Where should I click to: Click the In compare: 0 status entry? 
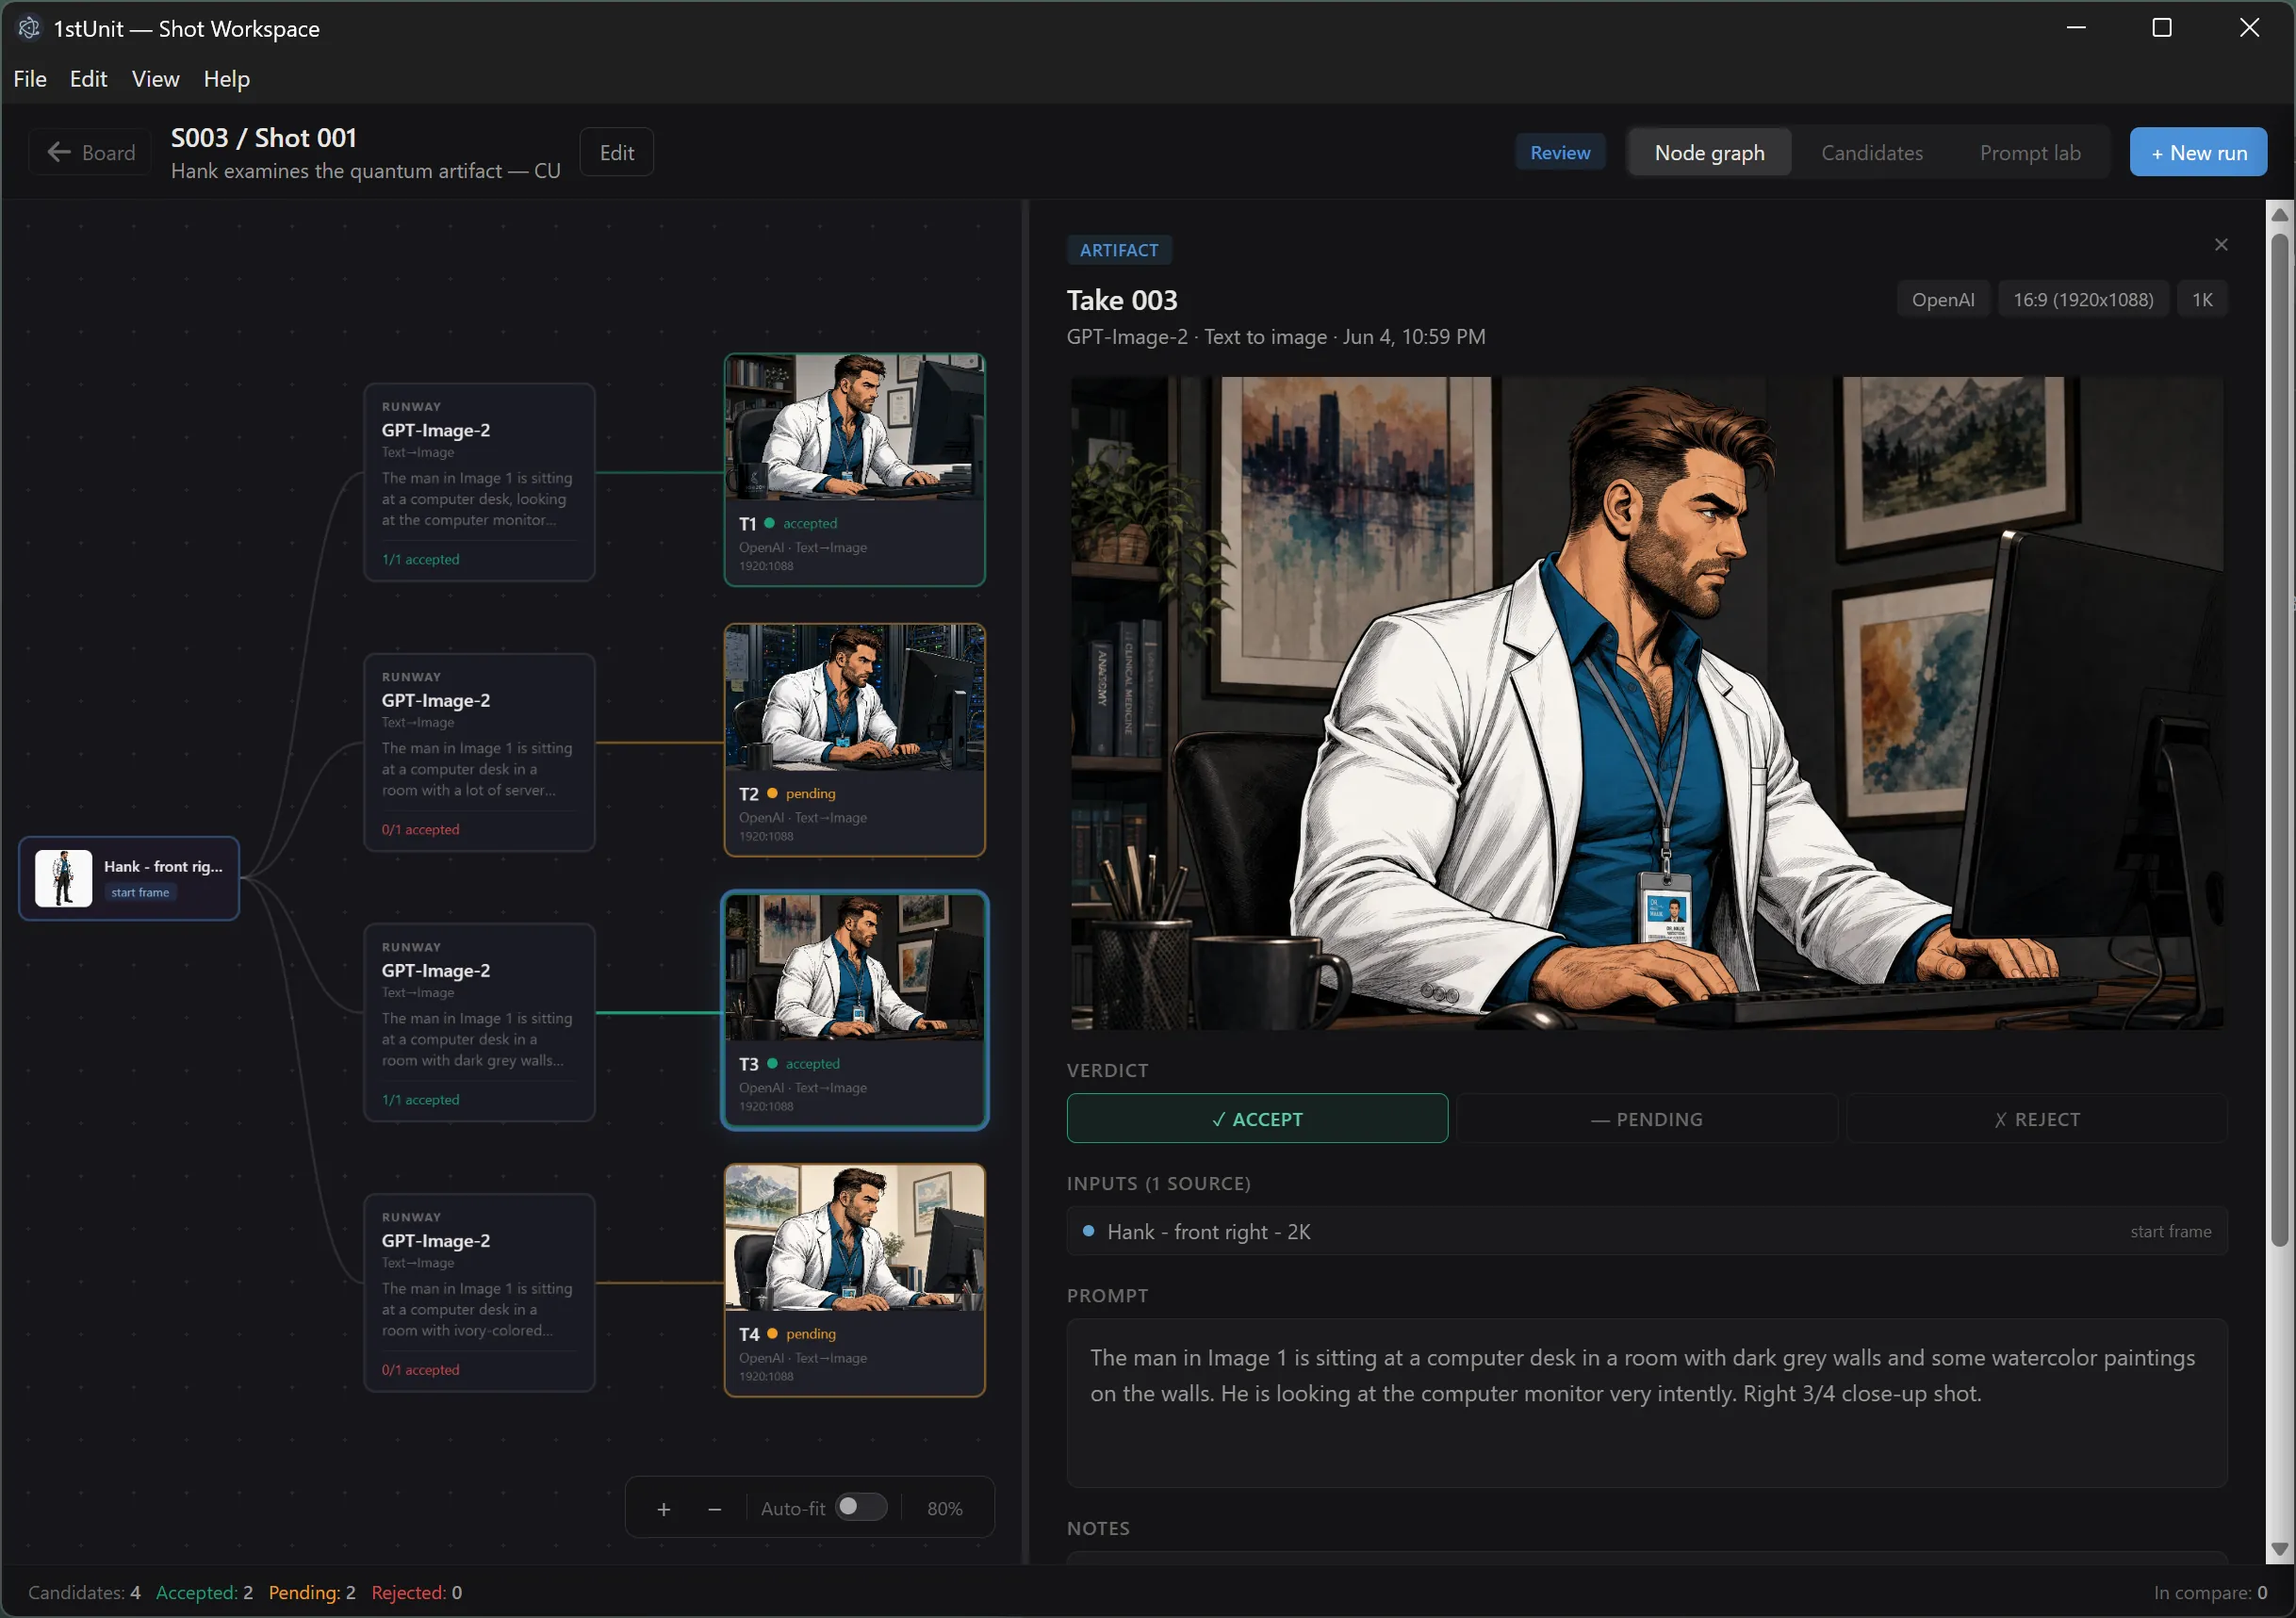pyautogui.click(x=2210, y=1592)
